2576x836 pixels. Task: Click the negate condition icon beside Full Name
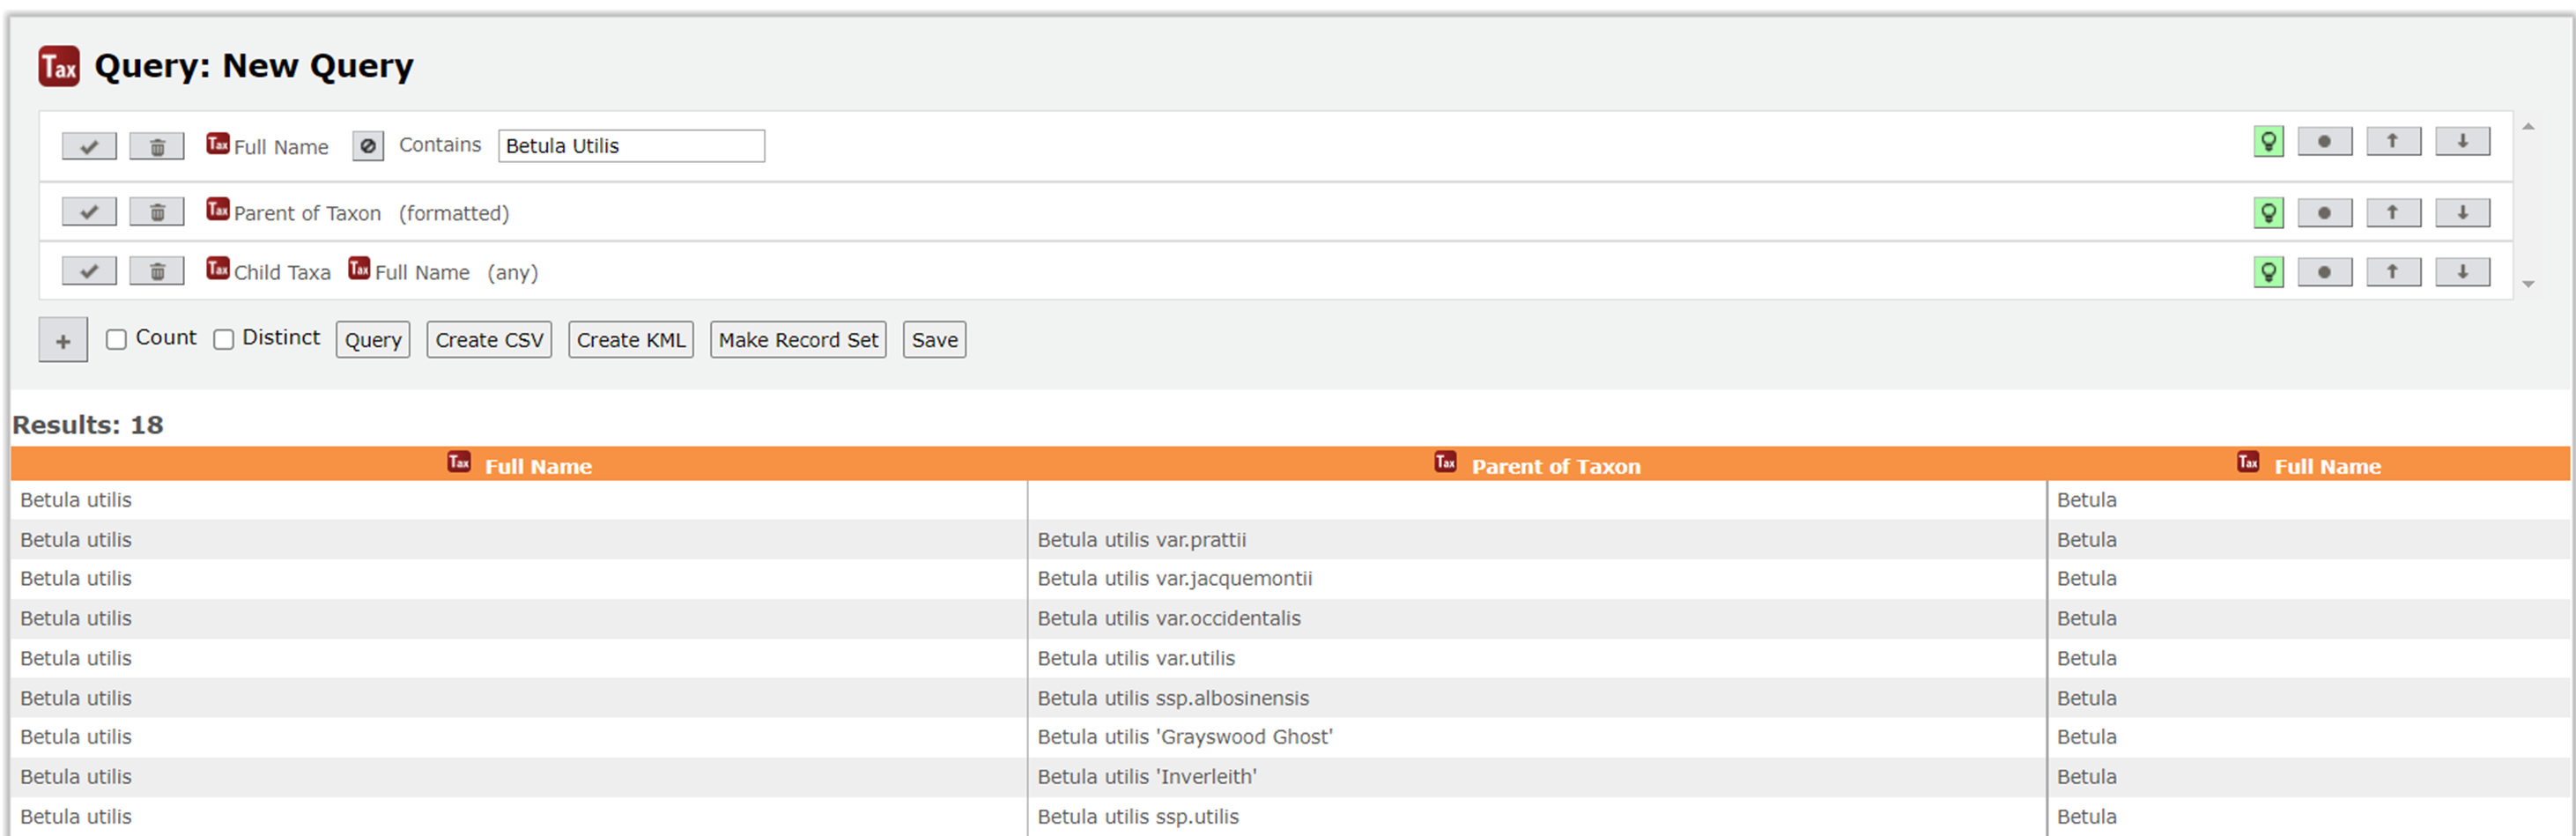click(x=367, y=146)
